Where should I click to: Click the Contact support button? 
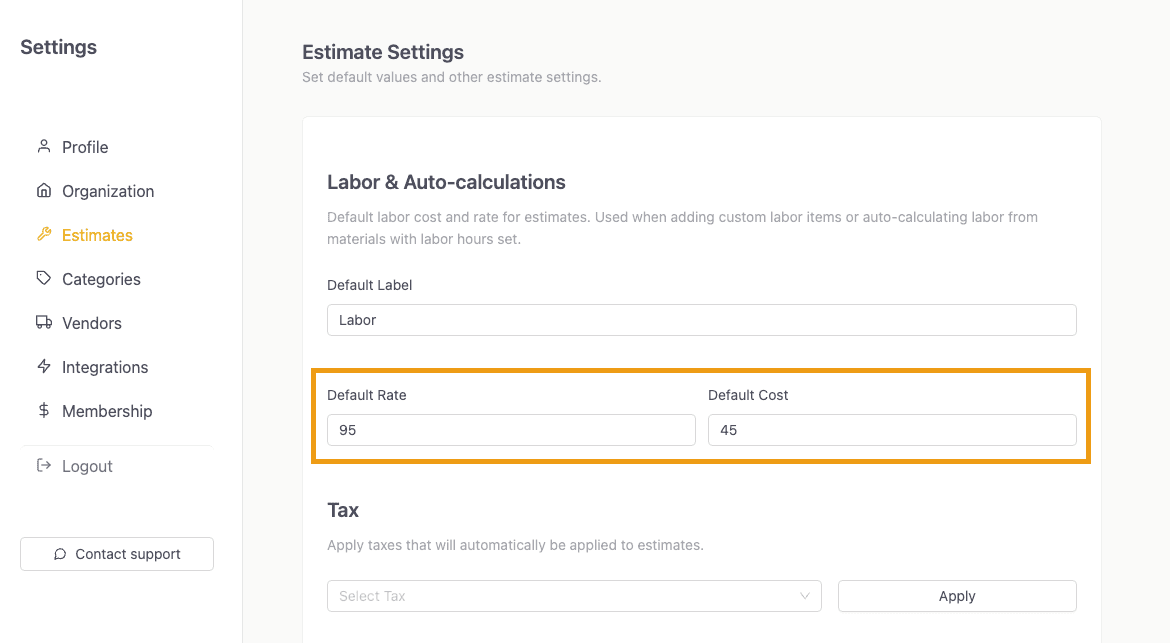(116, 554)
